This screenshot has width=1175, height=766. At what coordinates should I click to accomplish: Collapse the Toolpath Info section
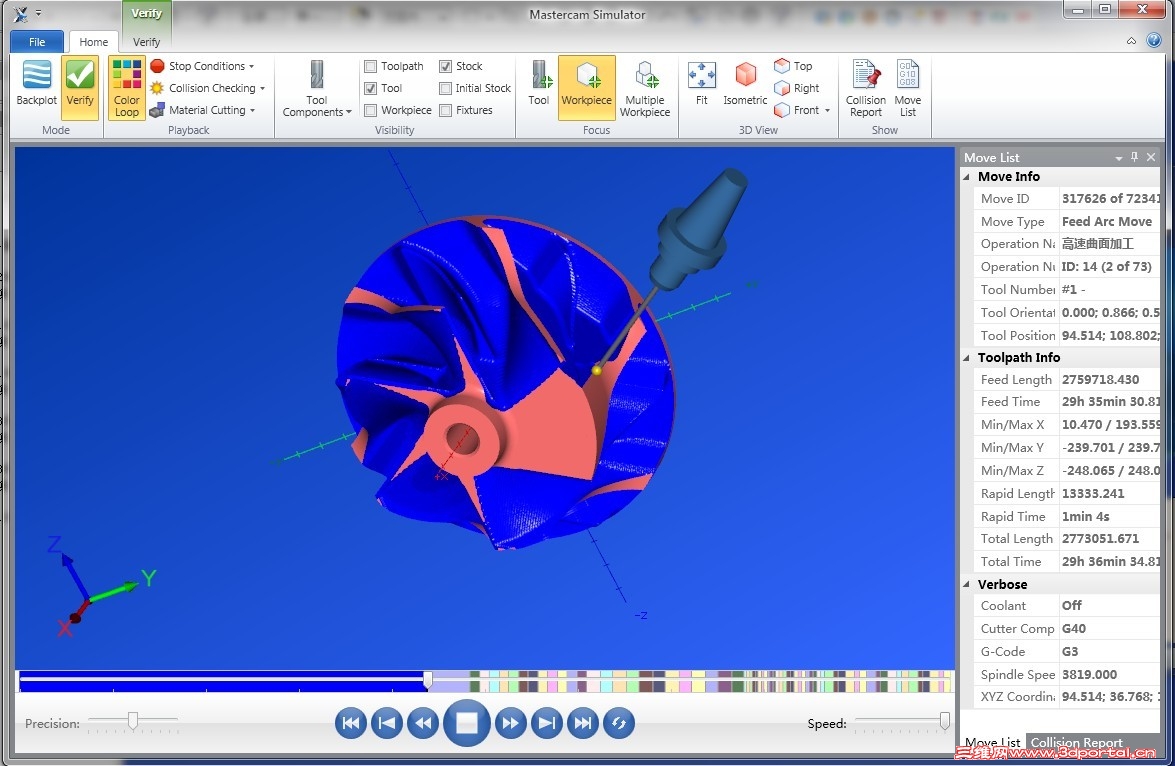coord(967,358)
